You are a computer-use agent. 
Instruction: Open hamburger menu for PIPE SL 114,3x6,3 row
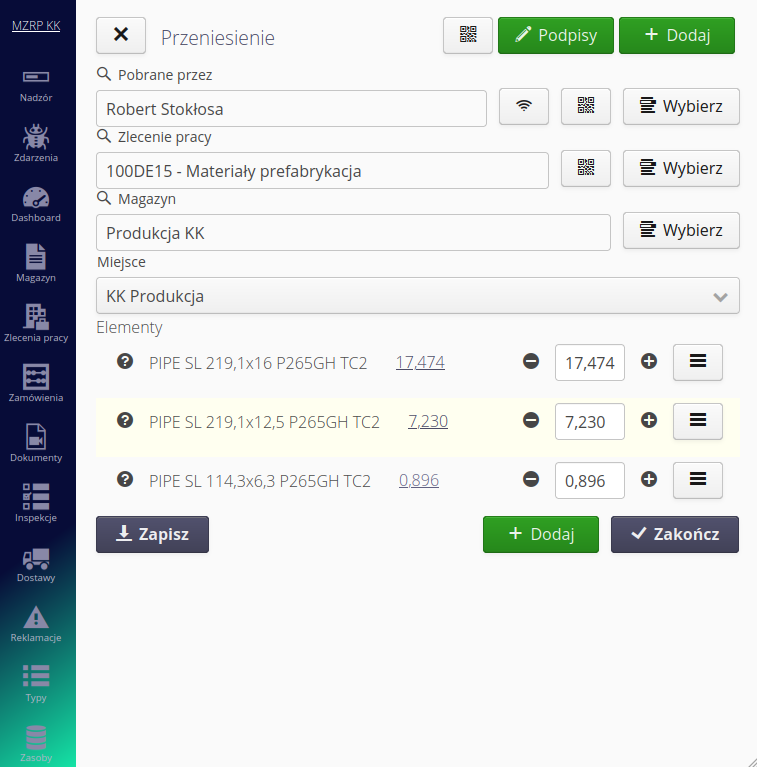point(698,481)
